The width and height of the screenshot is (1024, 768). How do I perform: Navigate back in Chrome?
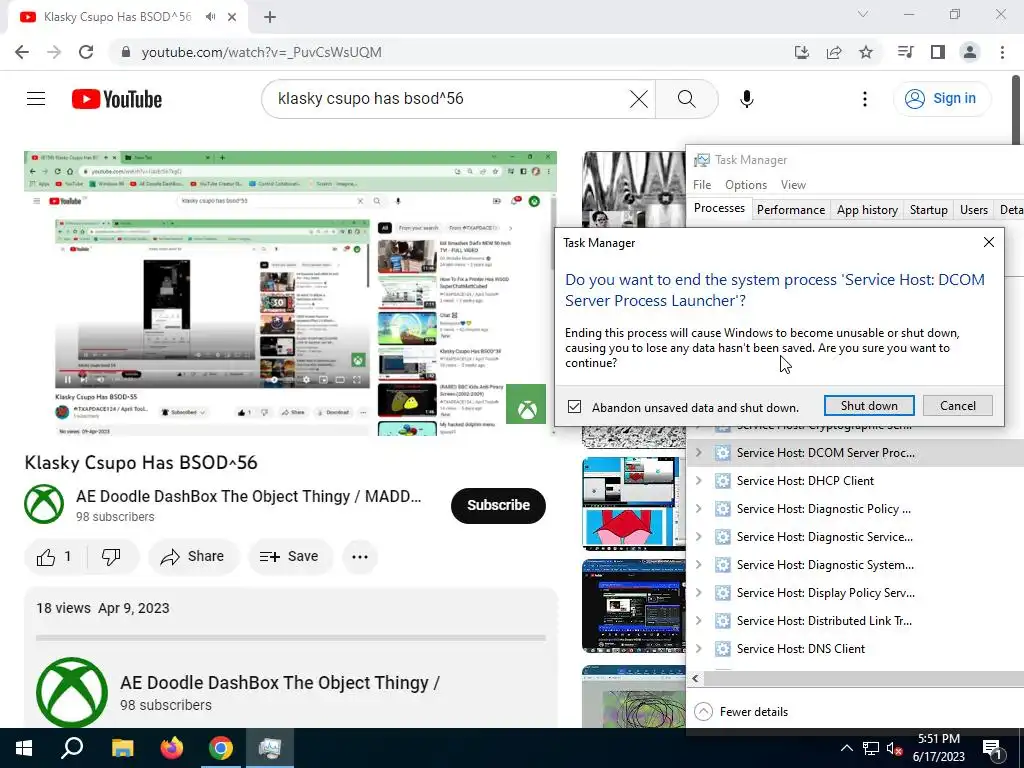[x=22, y=52]
